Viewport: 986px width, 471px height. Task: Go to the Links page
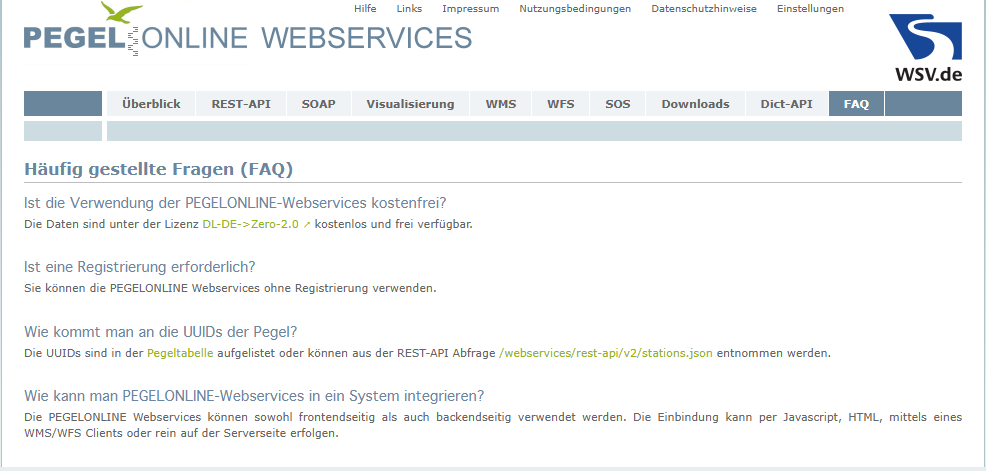click(x=409, y=9)
